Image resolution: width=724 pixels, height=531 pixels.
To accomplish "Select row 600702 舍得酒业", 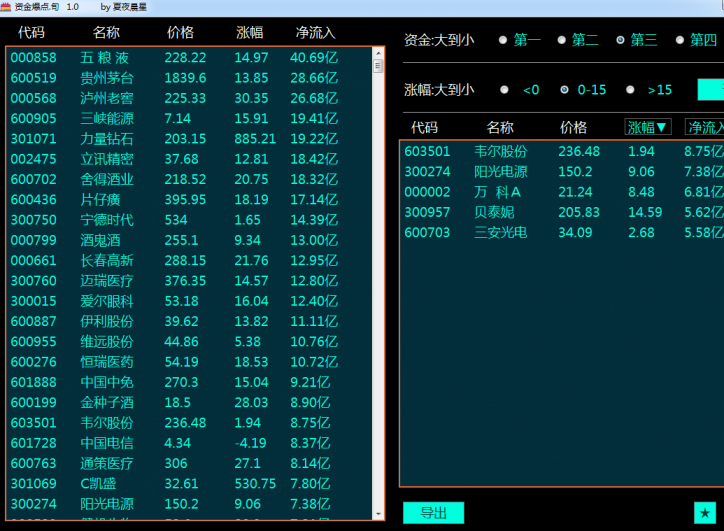I will tap(189, 180).
